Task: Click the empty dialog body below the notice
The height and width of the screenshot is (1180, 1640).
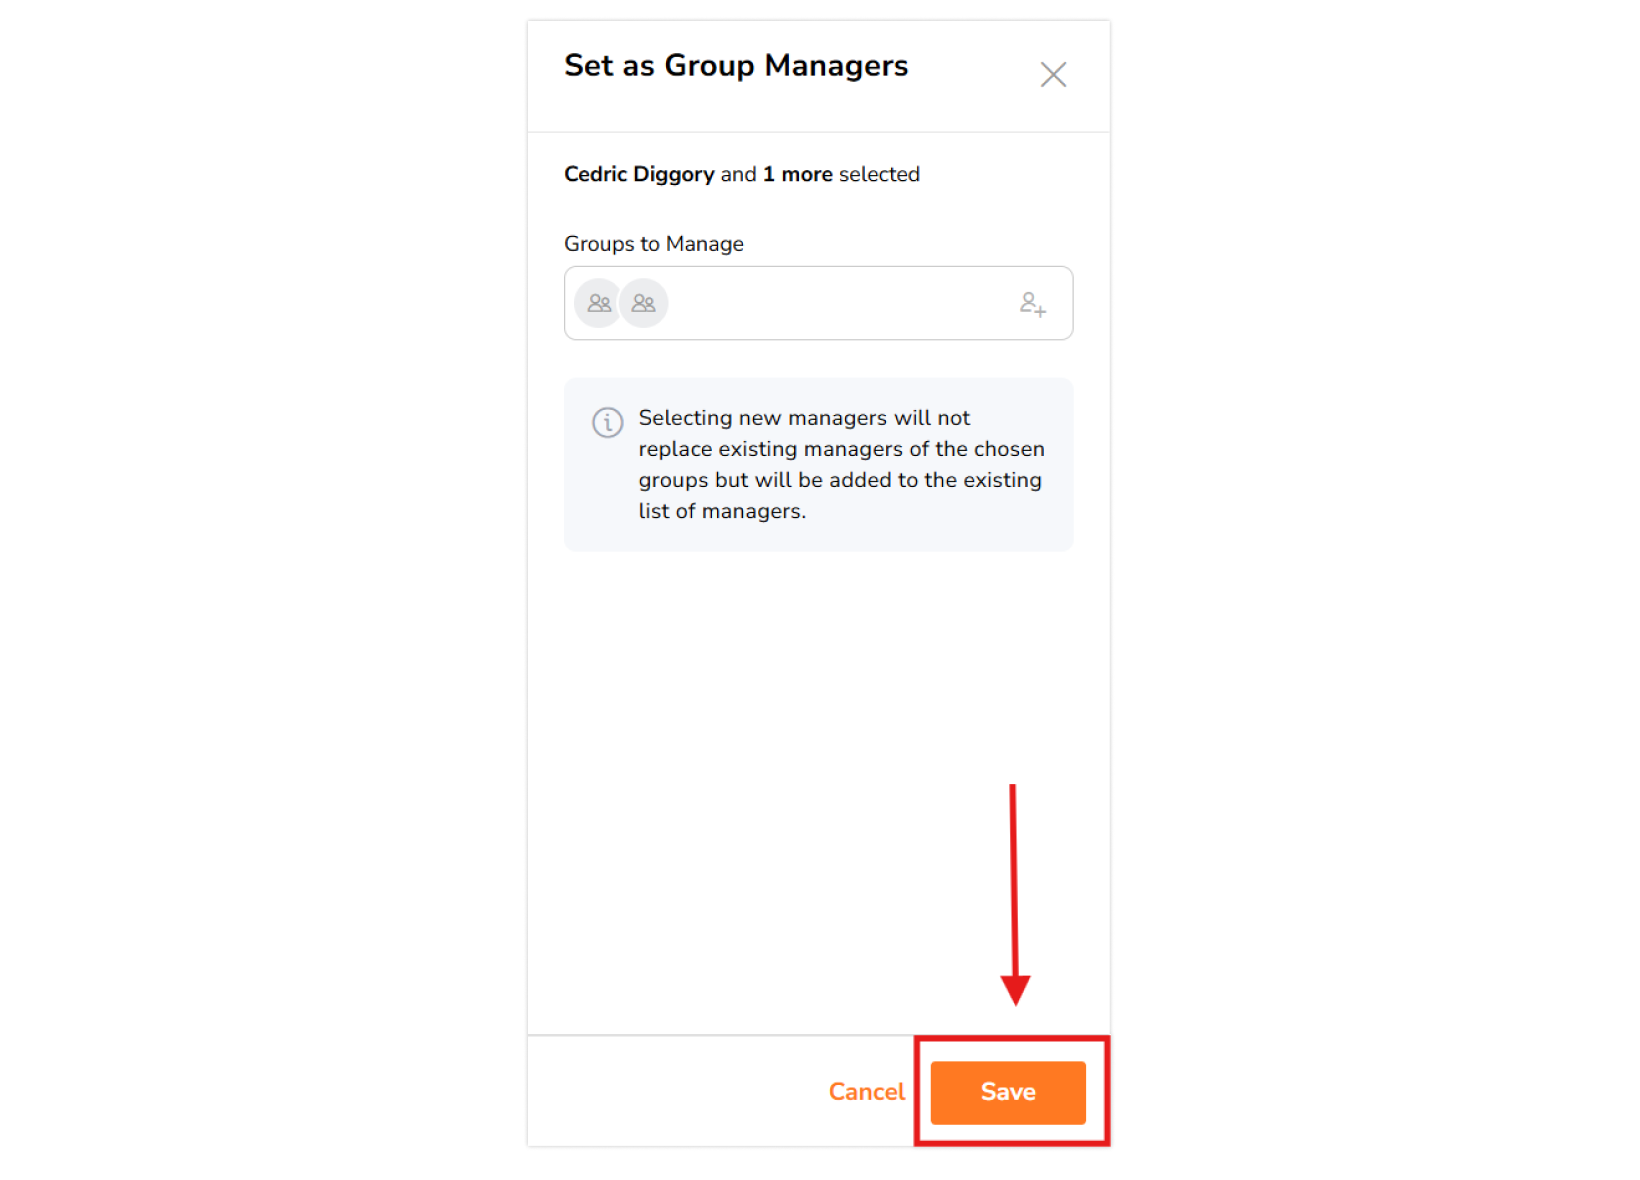Action: pyautogui.click(x=818, y=790)
